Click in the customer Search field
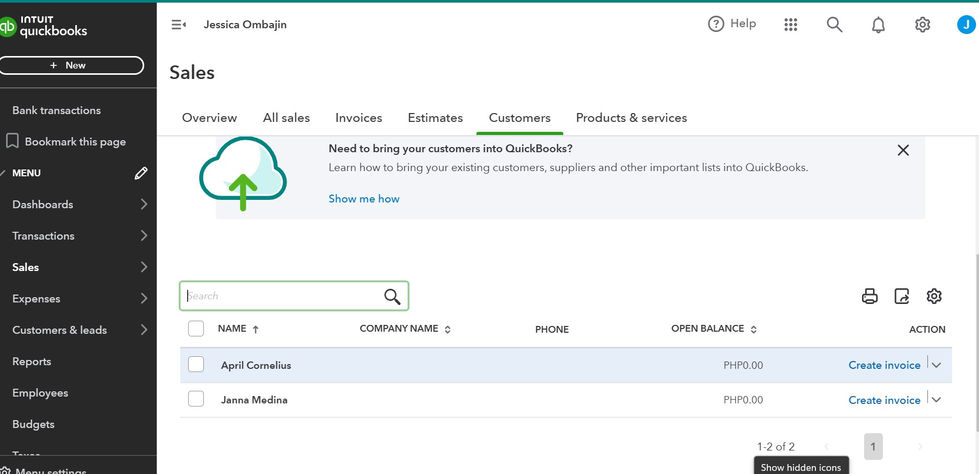Viewport: 979px width, 474px height. click(294, 296)
